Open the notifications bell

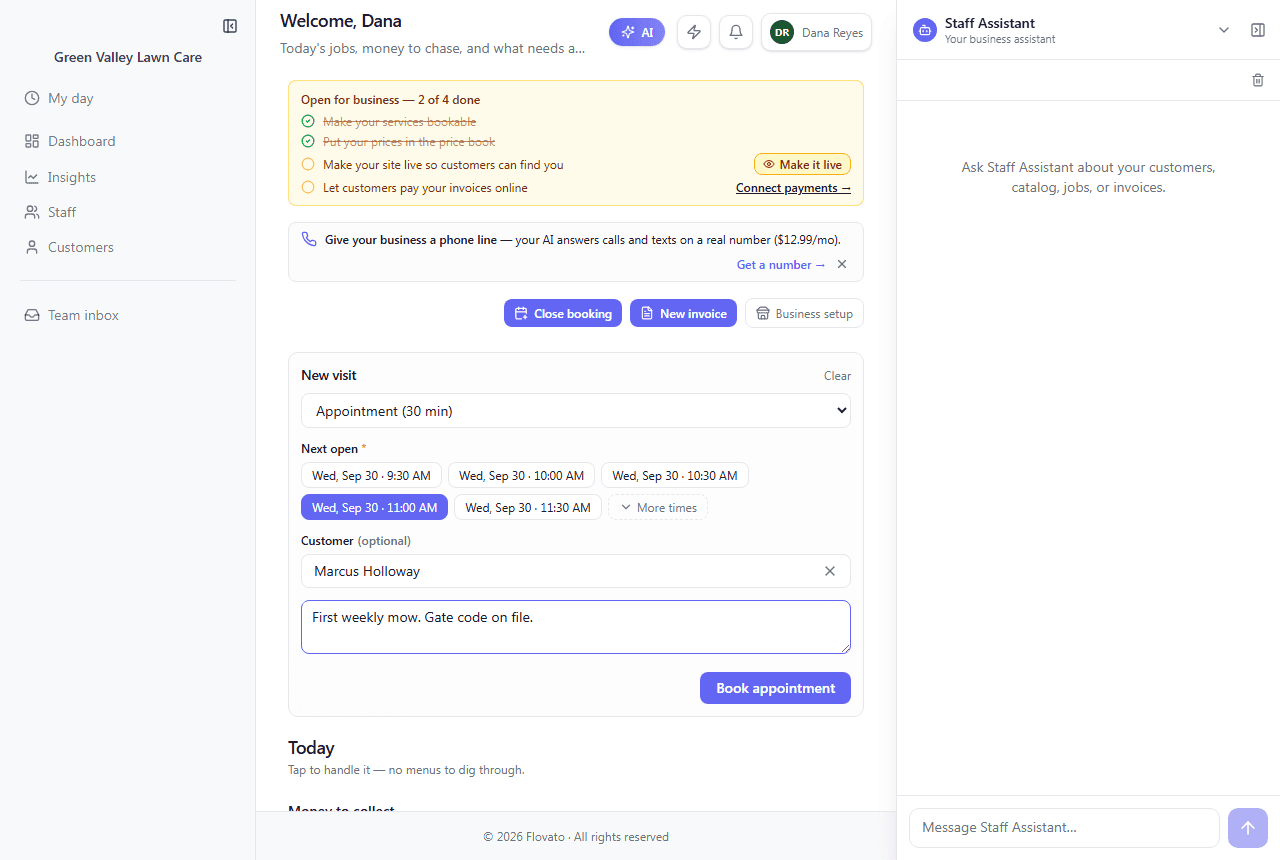[x=736, y=32]
